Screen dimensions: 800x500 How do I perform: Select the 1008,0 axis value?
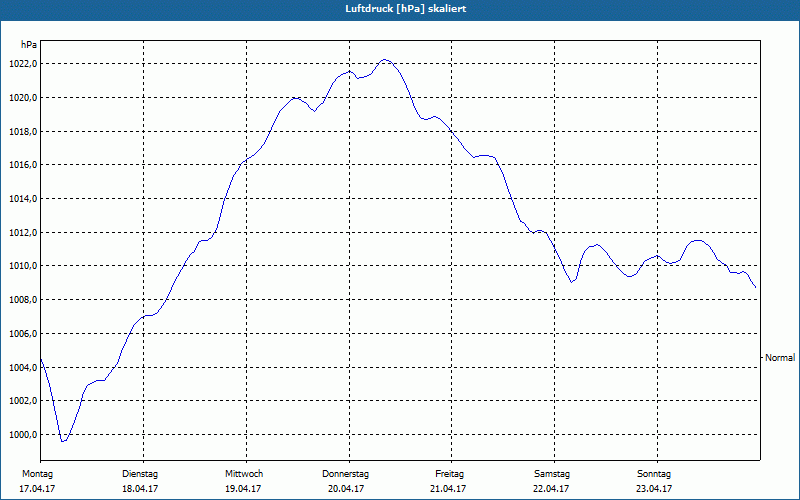point(23,299)
